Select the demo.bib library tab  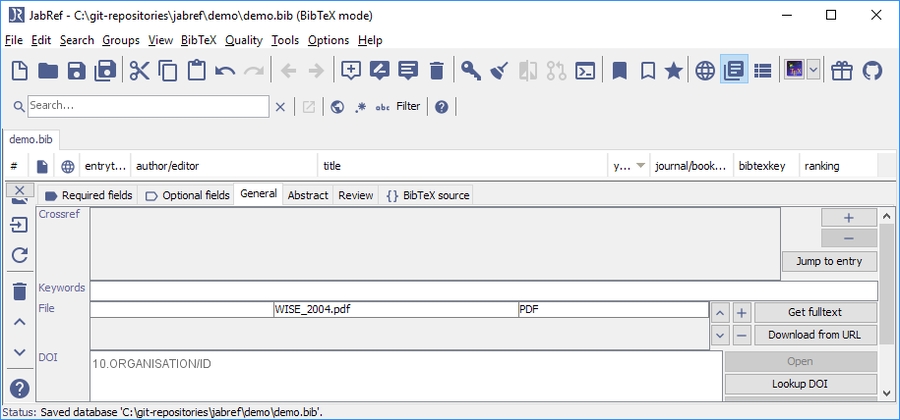31,139
